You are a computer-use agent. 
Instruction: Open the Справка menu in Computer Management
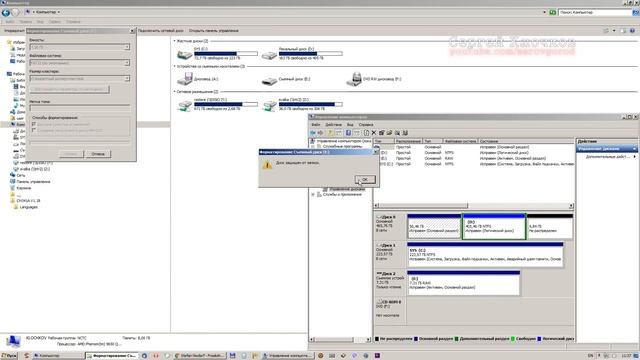(366, 124)
